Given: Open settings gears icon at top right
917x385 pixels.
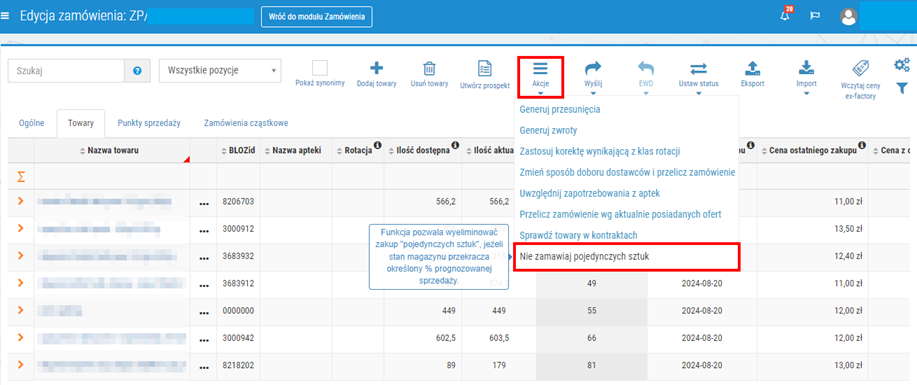Looking at the screenshot, I should (x=901, y=64).
